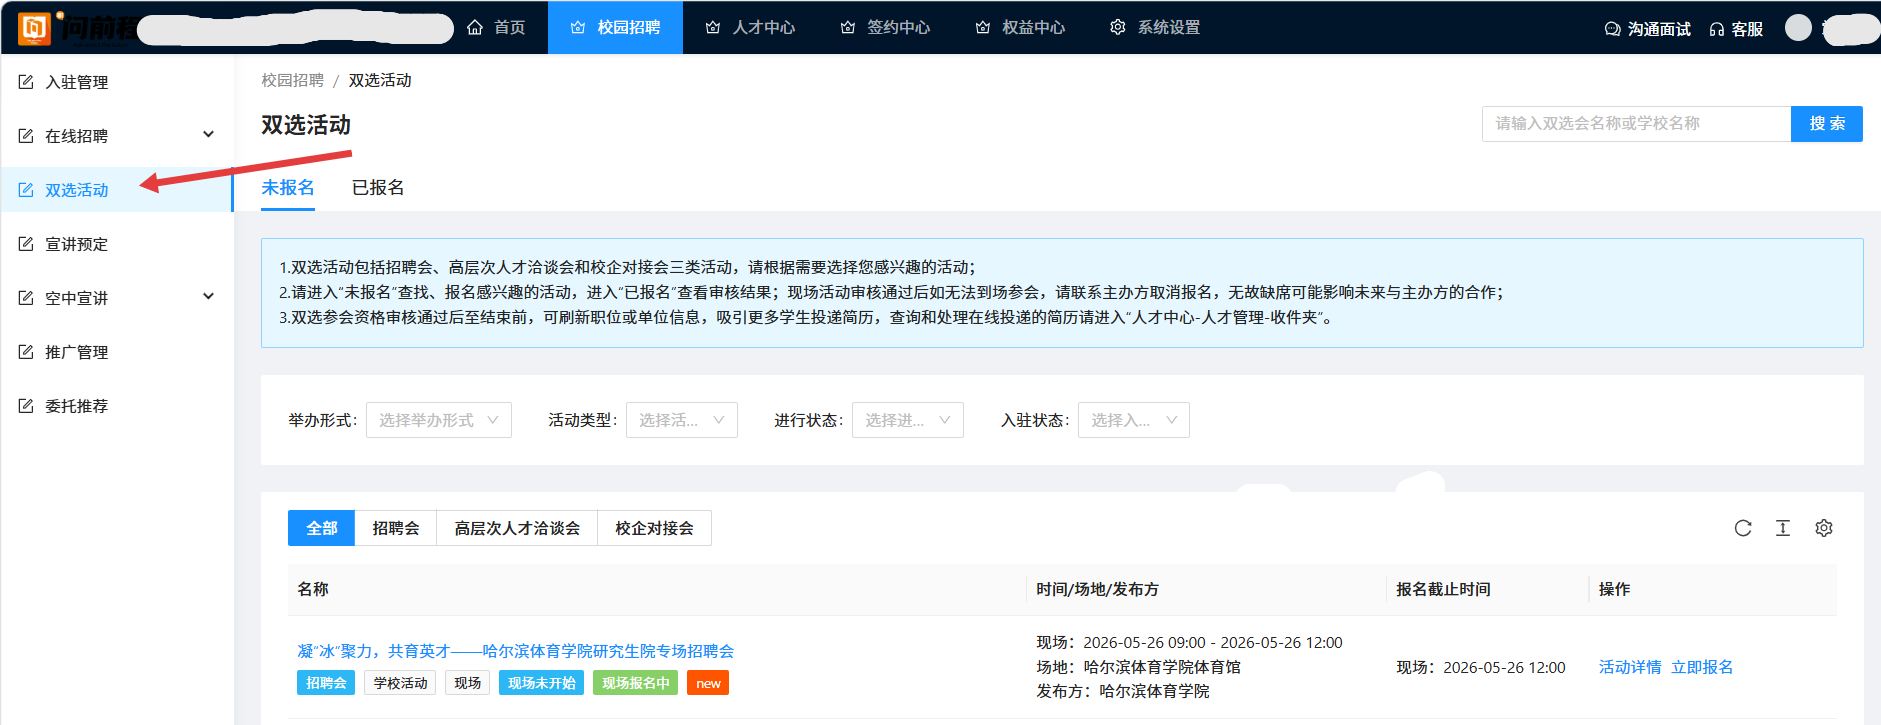Select the 全部 filter button
This screenshot has width=1881, height=725.
click(321, 528)
